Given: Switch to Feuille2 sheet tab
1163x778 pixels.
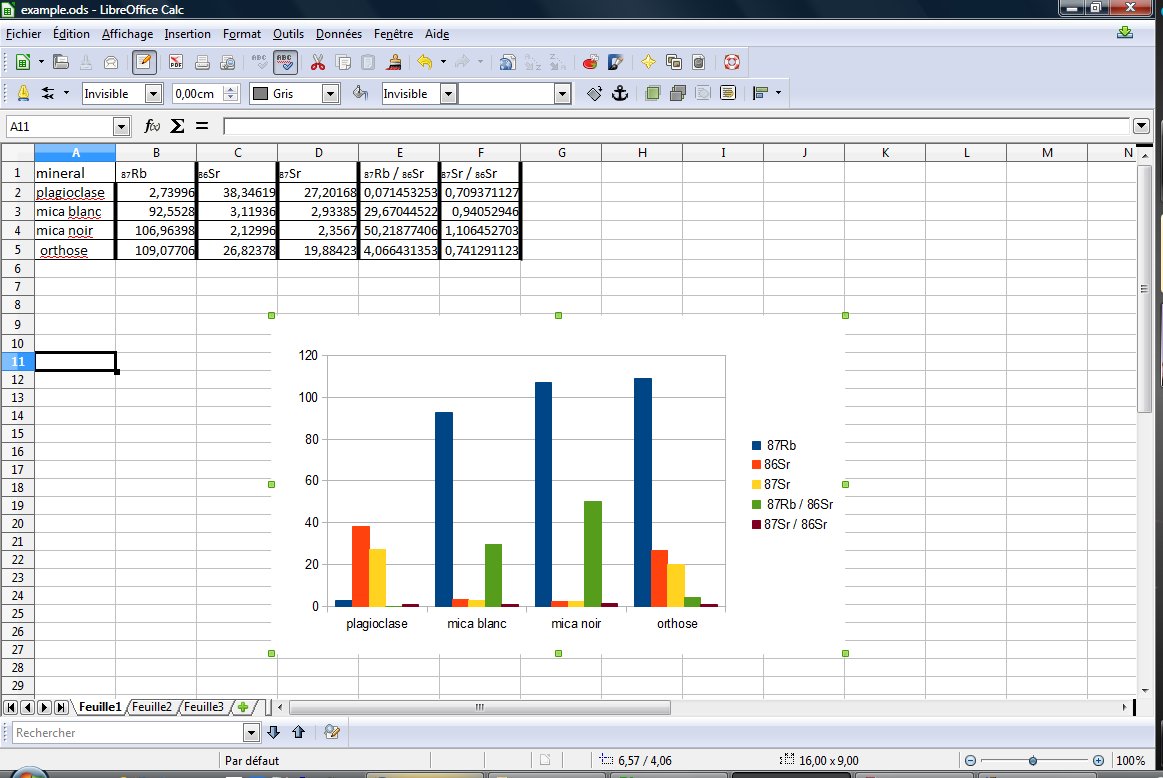Looking at the screenshot, I should (152, 707).
